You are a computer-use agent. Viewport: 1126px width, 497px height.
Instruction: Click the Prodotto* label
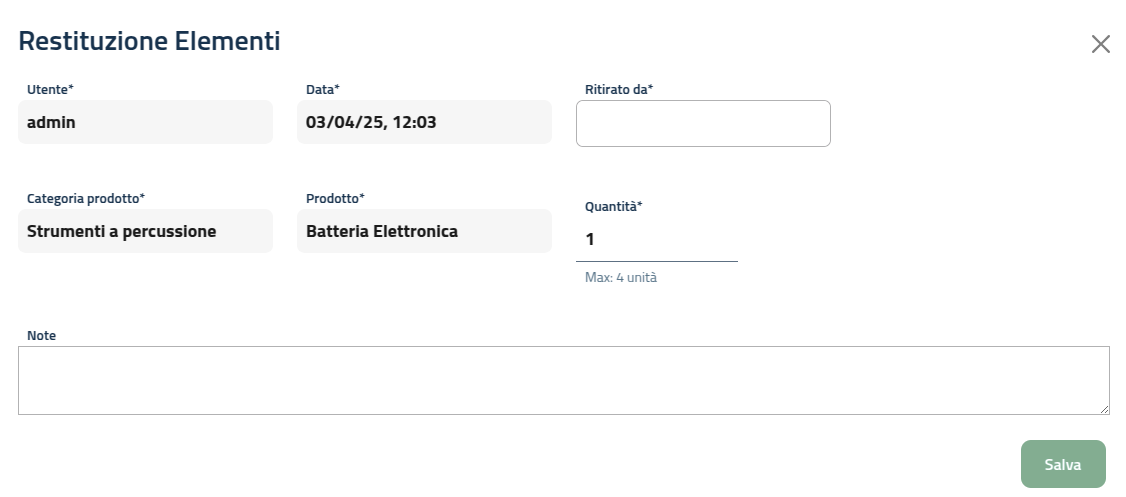click(335, 198)
